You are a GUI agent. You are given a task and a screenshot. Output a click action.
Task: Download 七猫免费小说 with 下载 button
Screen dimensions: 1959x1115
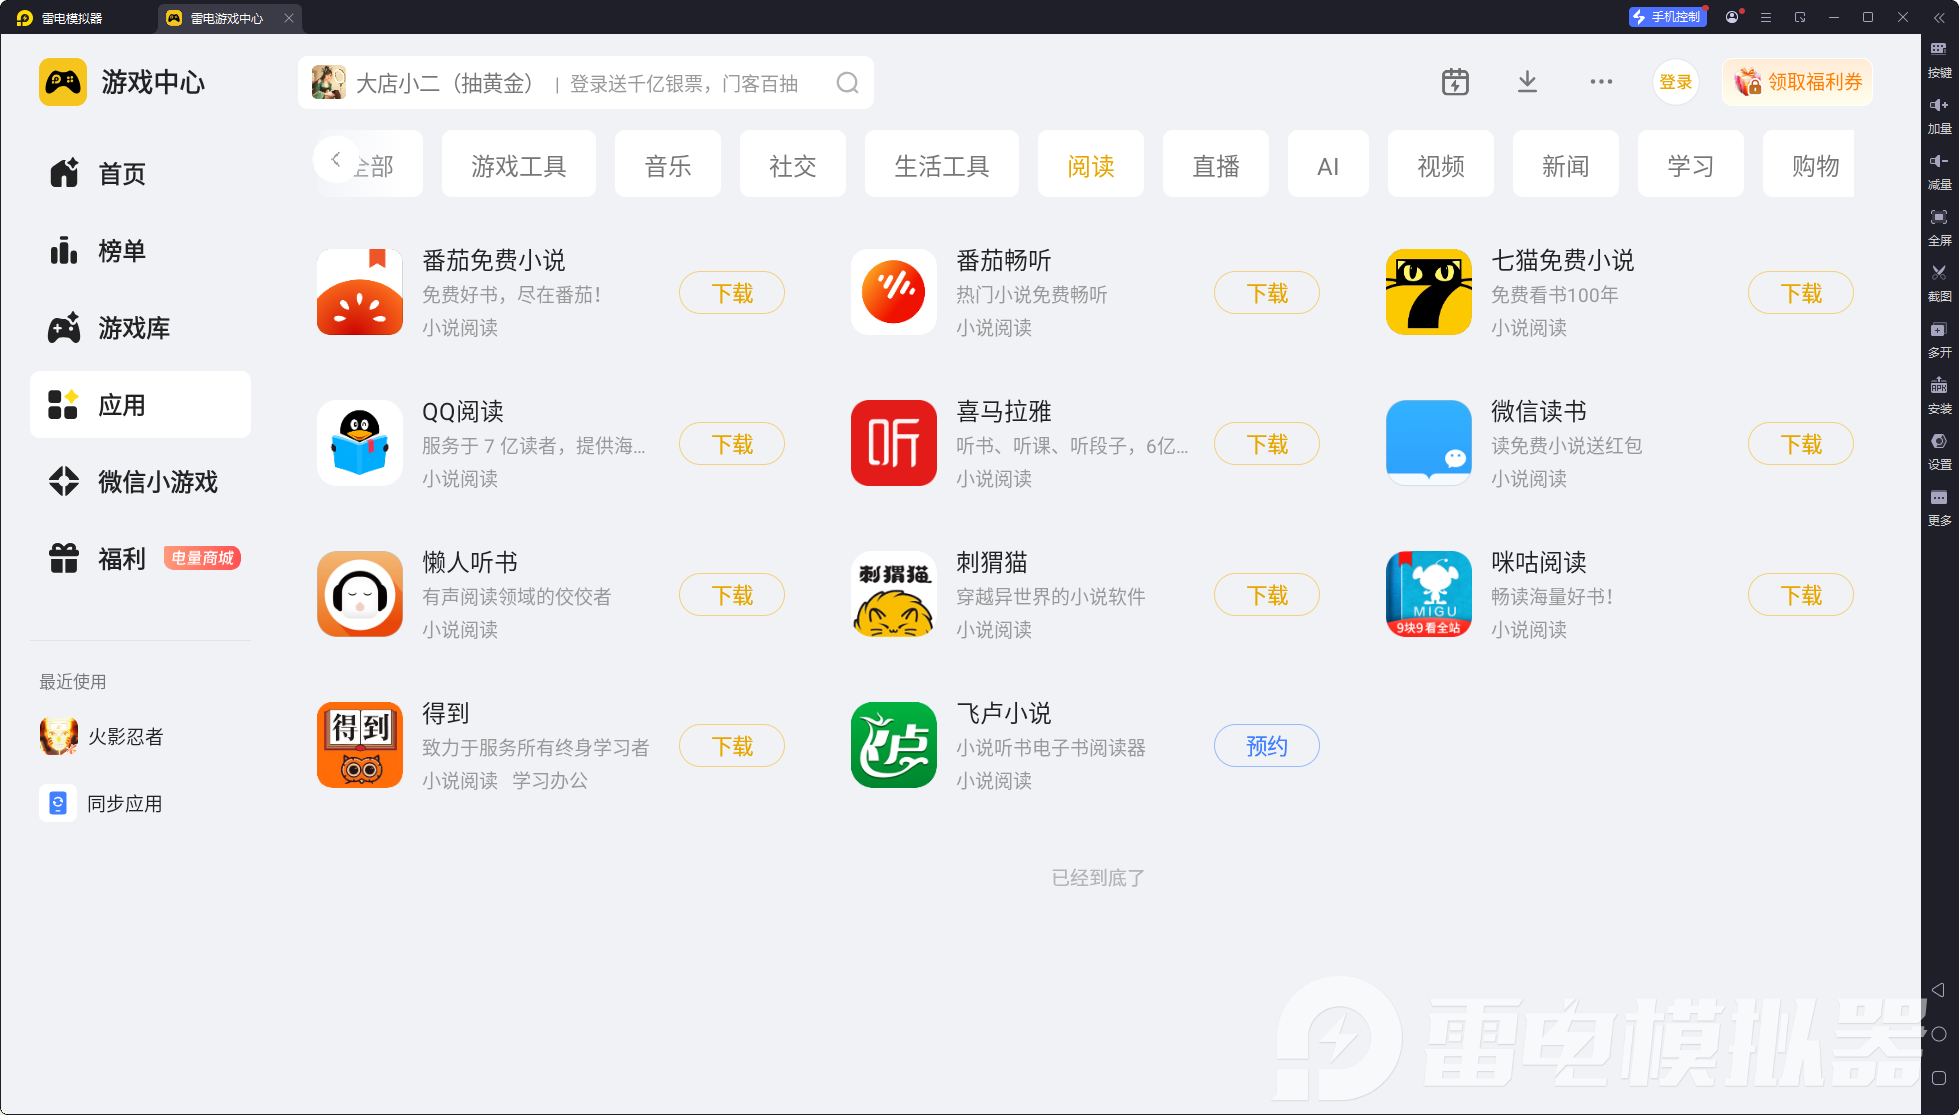[x=1801, y=293]
